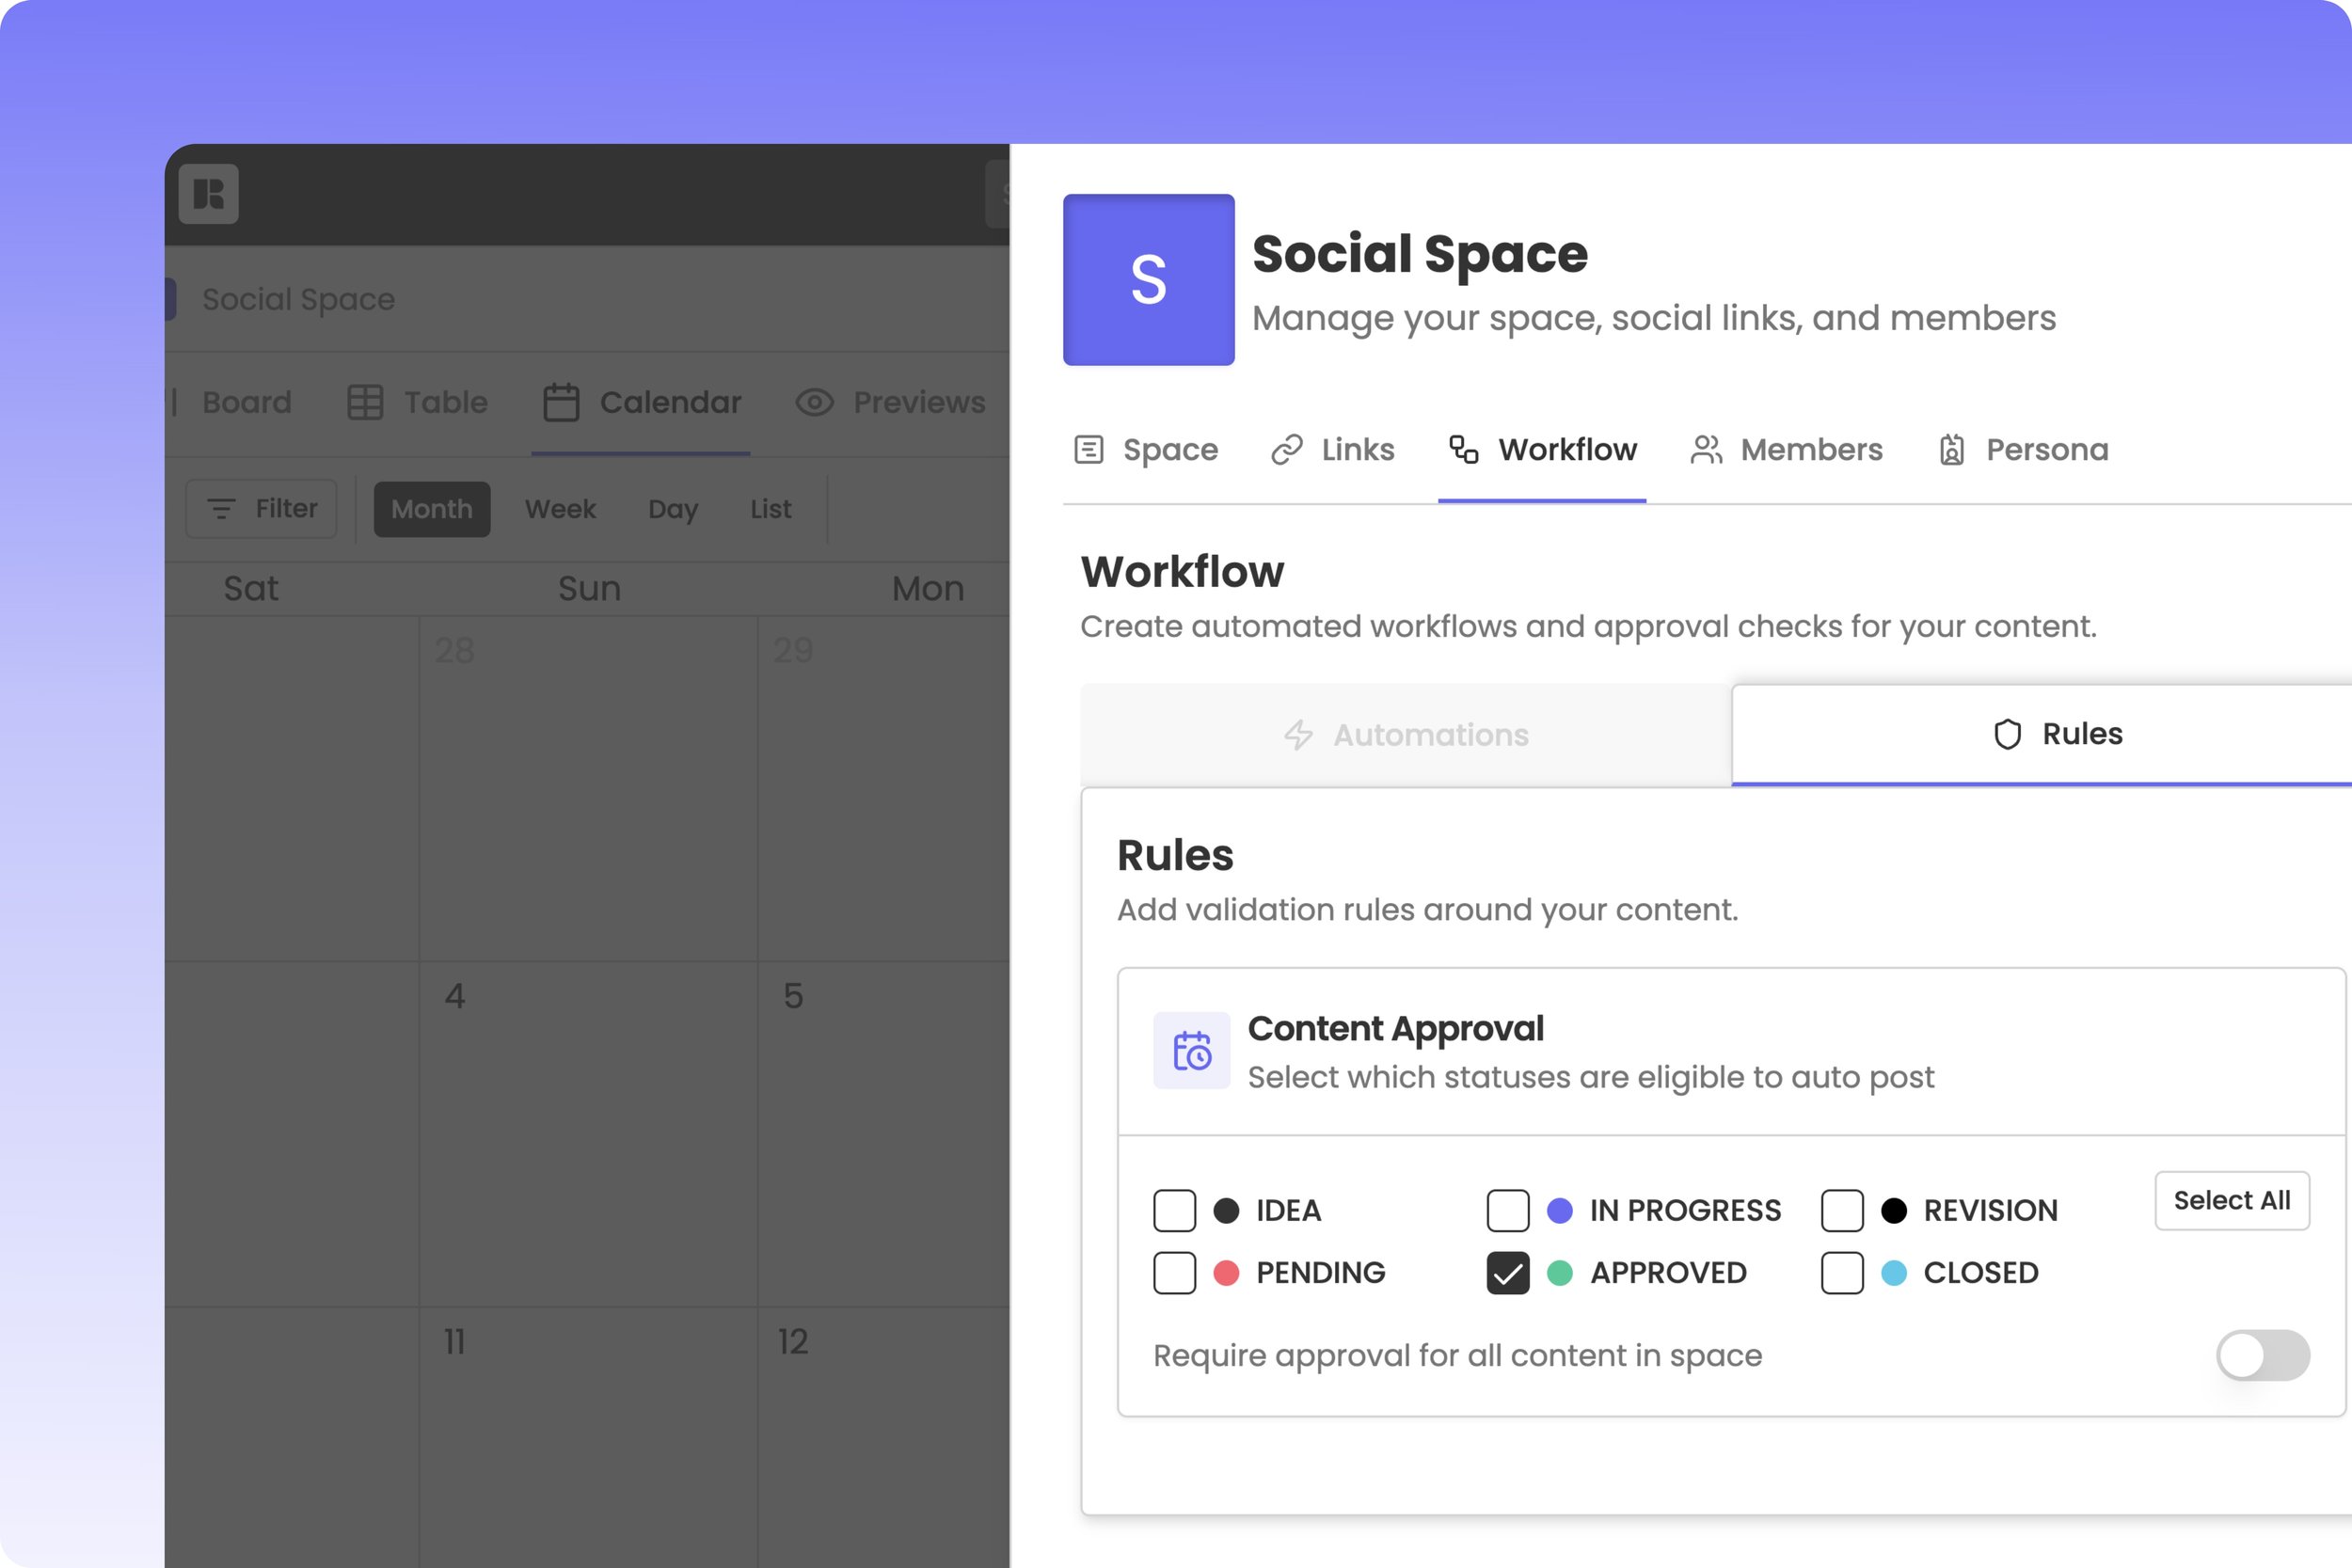The width and height of the screenshot is (2352, 1568).
Task: Click the Rules shield icon
Action: click(2007, 734)
